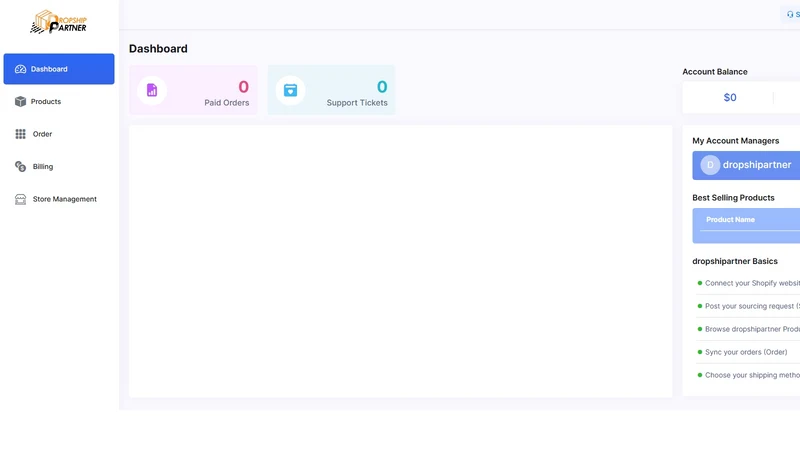The image size is (800, 450).
Task: Click the Product Name column header
Action: pos(730,219)
